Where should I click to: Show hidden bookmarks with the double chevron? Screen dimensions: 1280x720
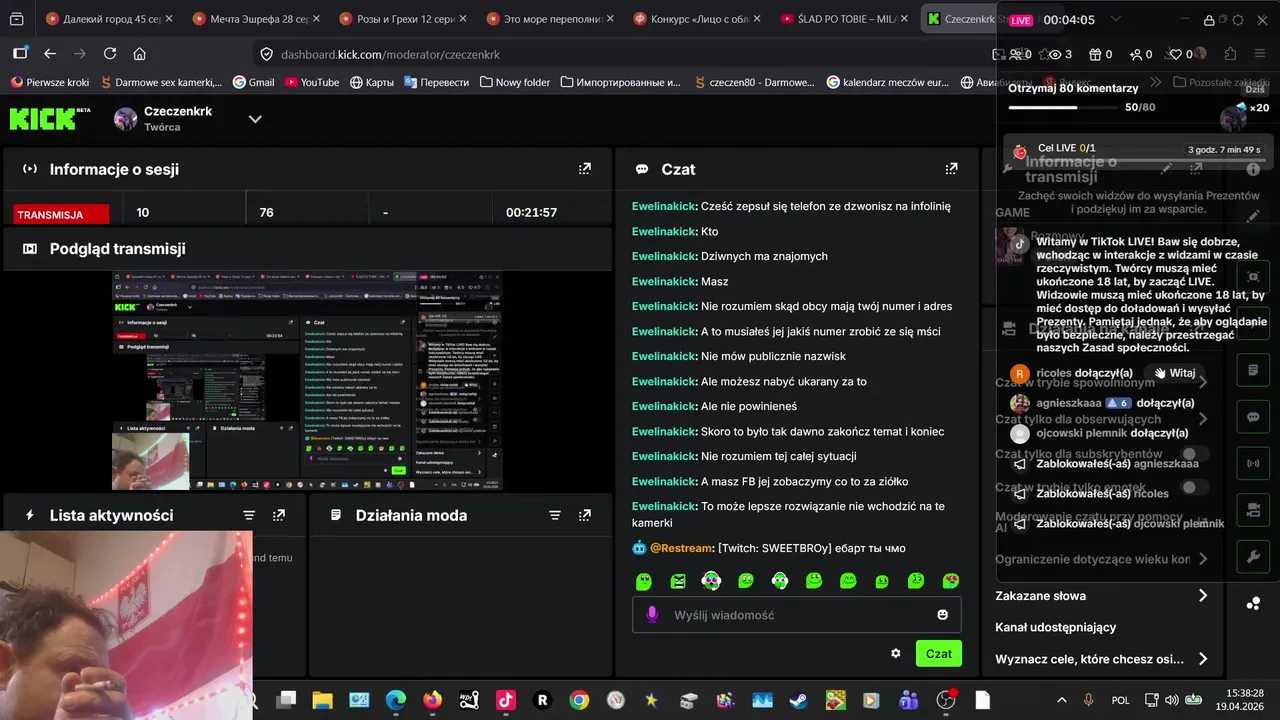[x=1156, y=82]
